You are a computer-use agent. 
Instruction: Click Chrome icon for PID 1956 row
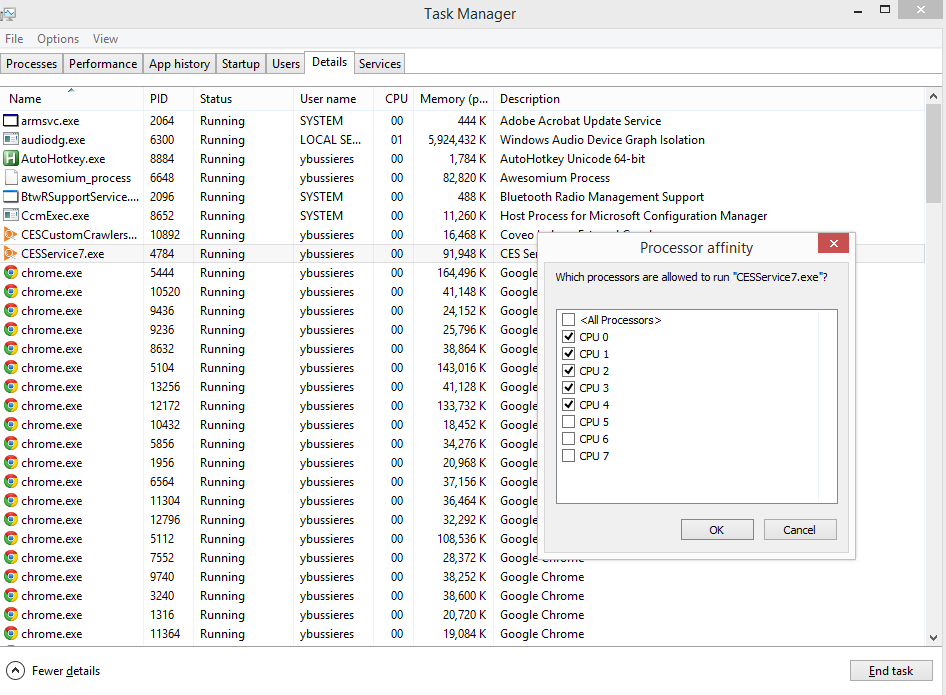click(x=11, y=462)
